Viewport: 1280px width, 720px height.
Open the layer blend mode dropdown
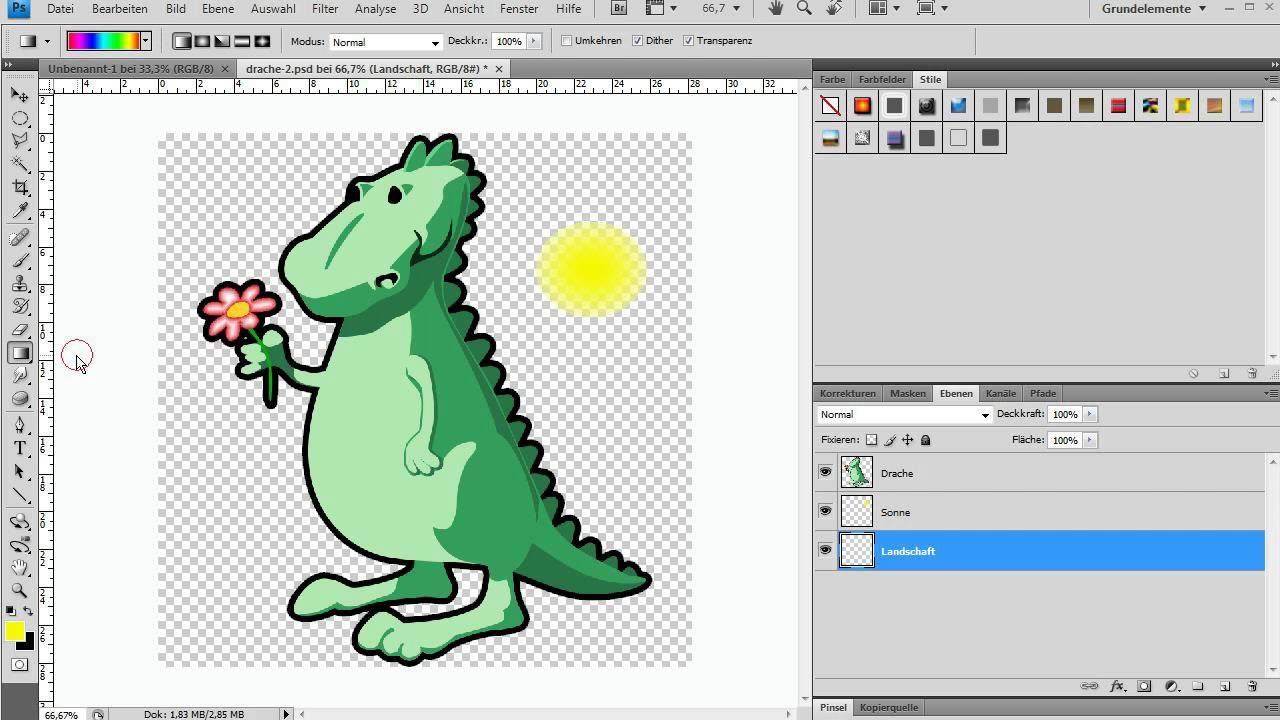point(904,414)
